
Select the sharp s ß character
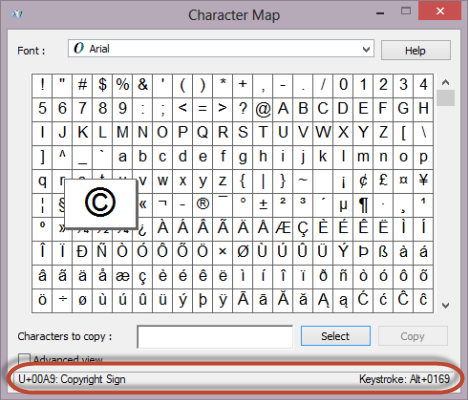383,252
